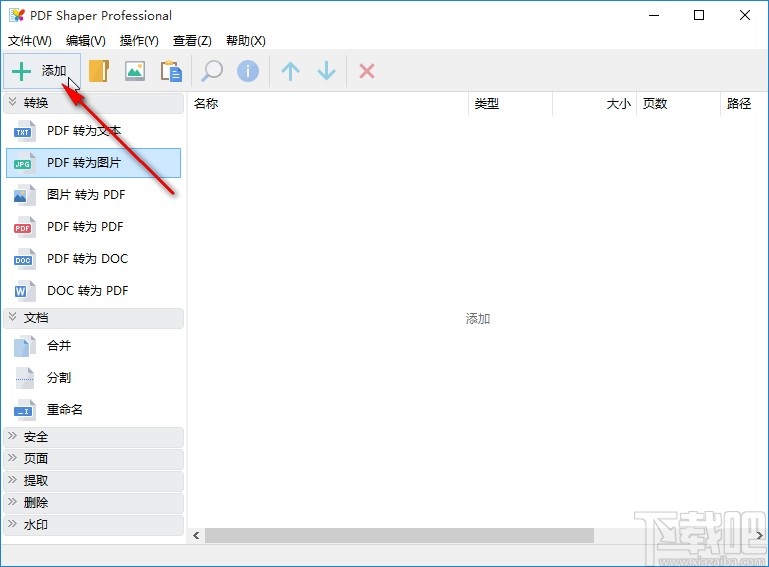Close the PDF Shaper window
Screen dimensions: 769x567
pos(744,15)
